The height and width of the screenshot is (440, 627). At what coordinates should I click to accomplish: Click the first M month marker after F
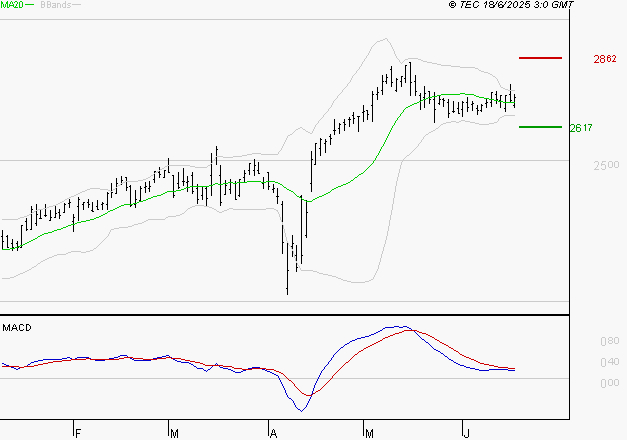[x=174, y=434]
